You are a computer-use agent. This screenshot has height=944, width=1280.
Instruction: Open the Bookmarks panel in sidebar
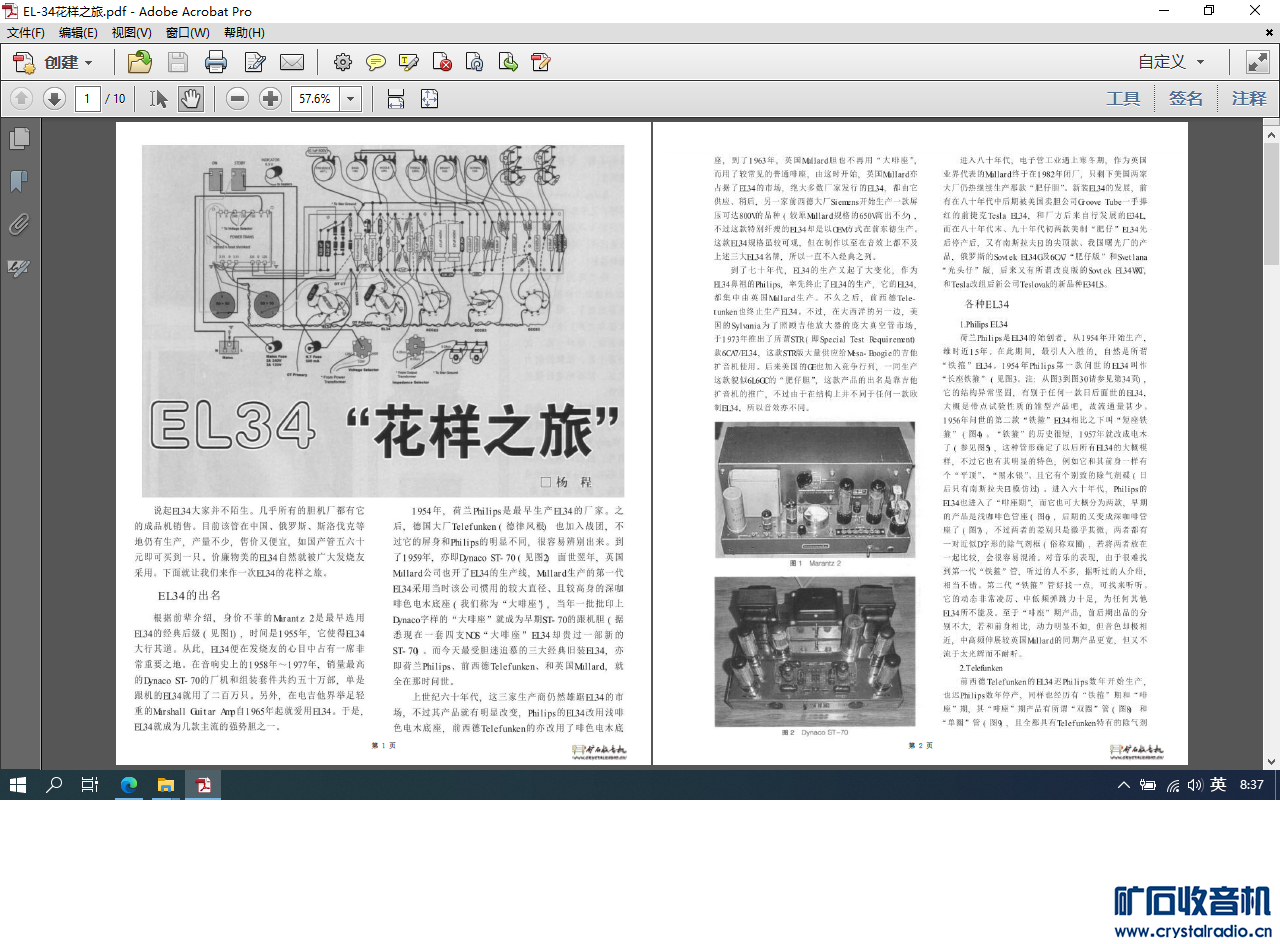coord(18,182)
